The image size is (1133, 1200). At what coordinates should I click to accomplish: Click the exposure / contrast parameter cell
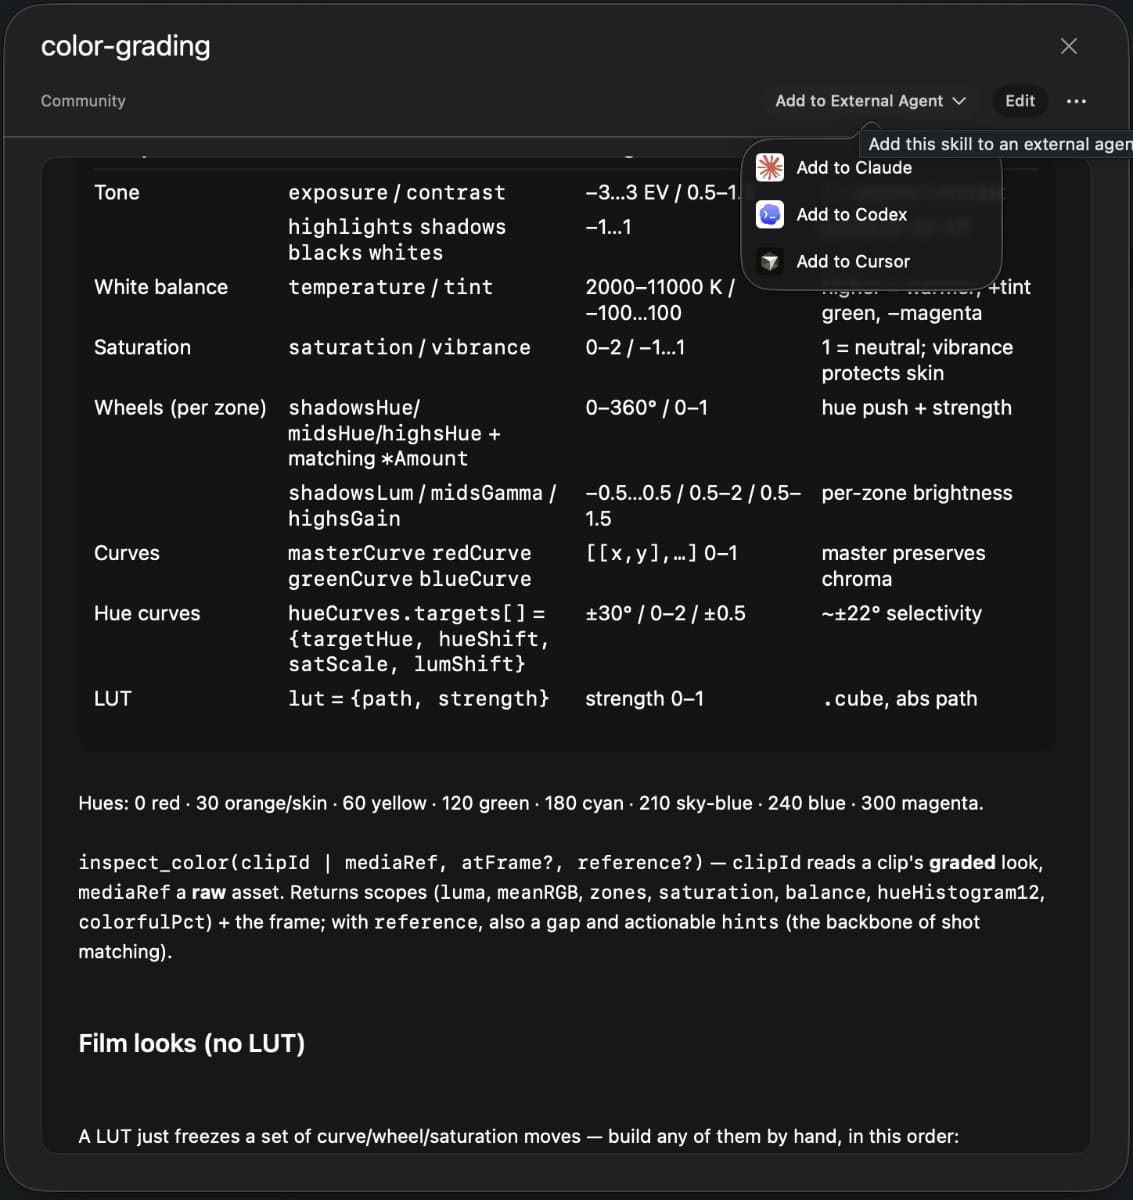[397, 193]
